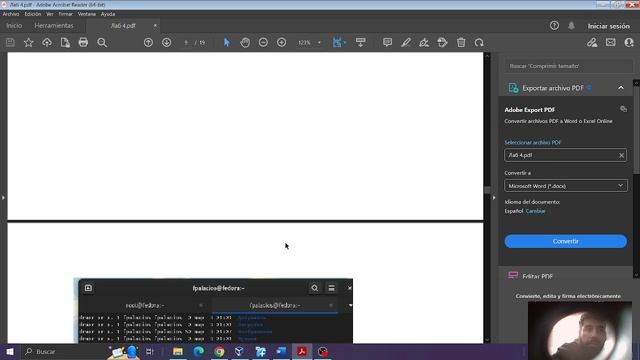Collapse the Exportar archivo PDF section
640x360 pixels.
pos(621,88)
